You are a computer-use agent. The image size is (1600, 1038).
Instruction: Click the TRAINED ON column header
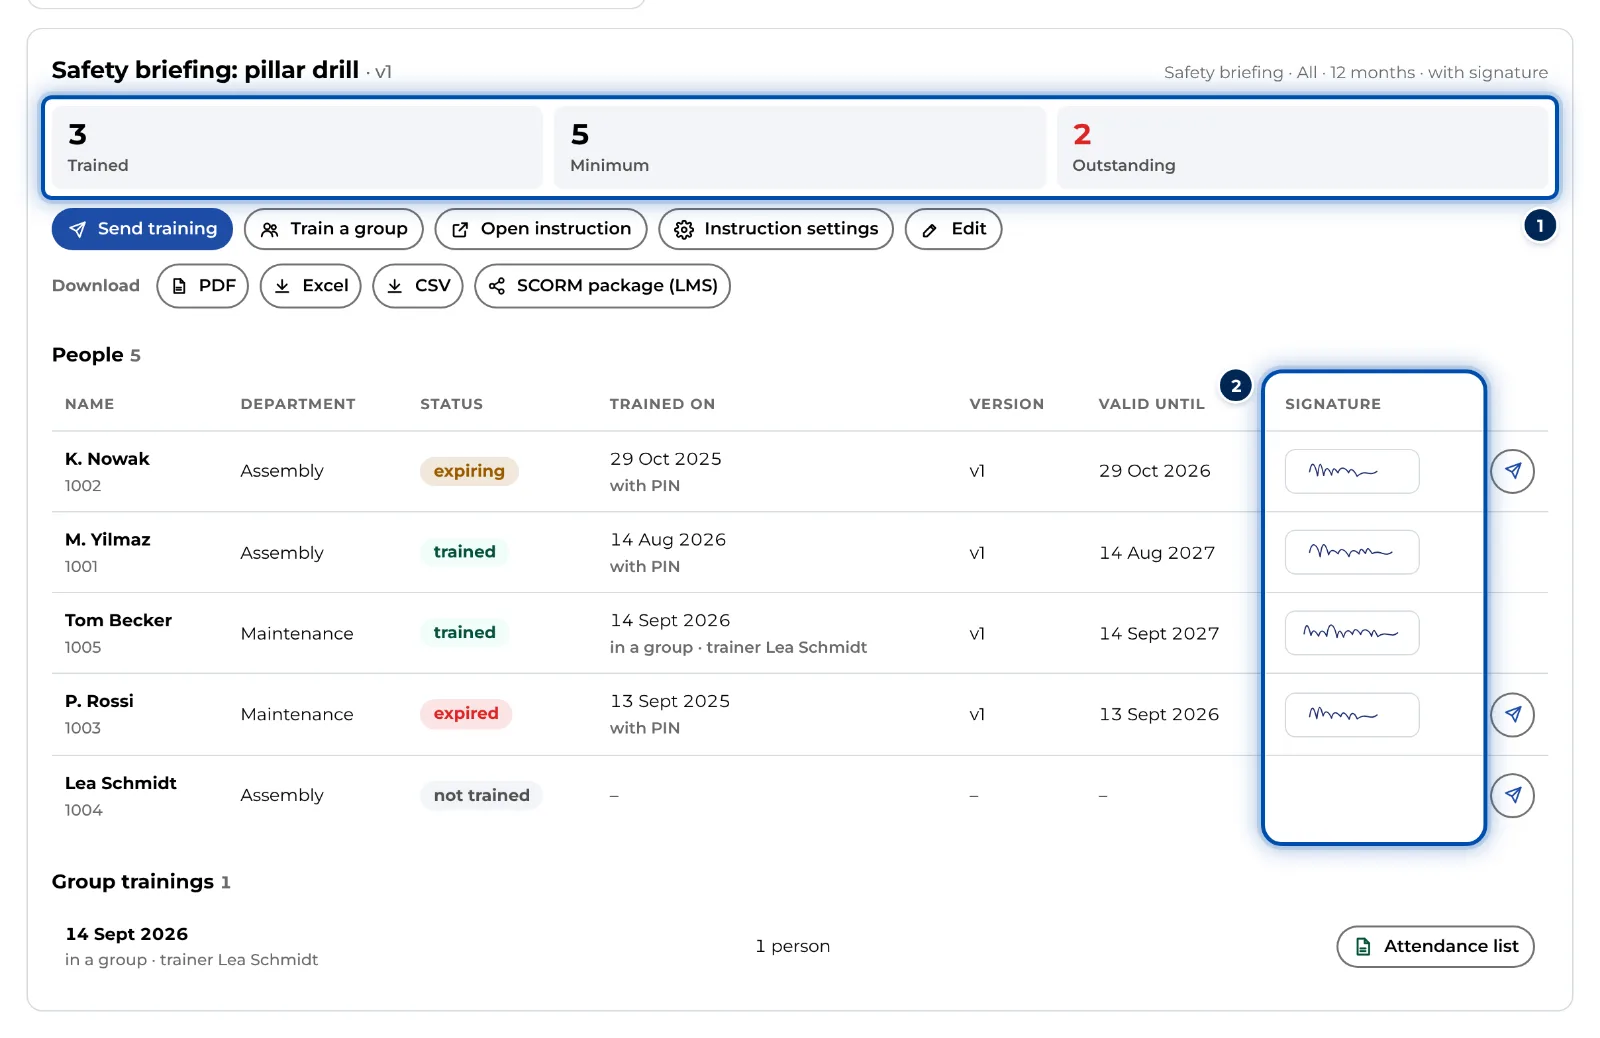coord(662,404)
